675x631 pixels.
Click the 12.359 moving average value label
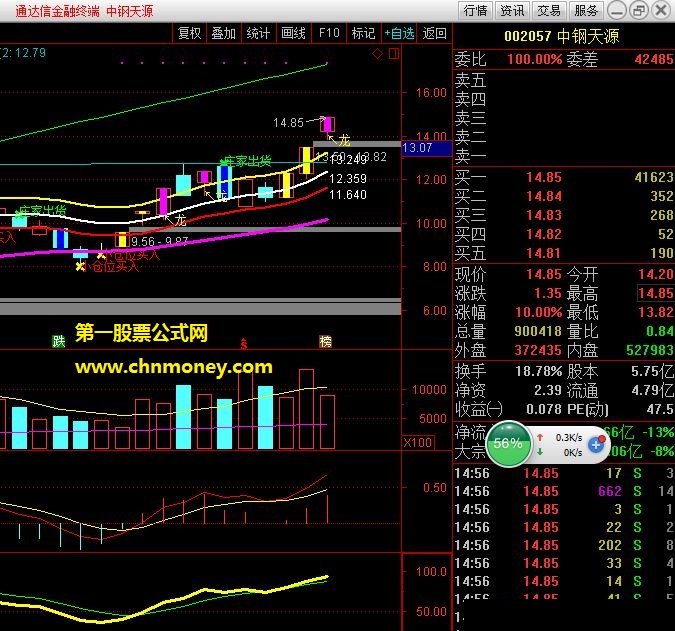pos(348,179)
